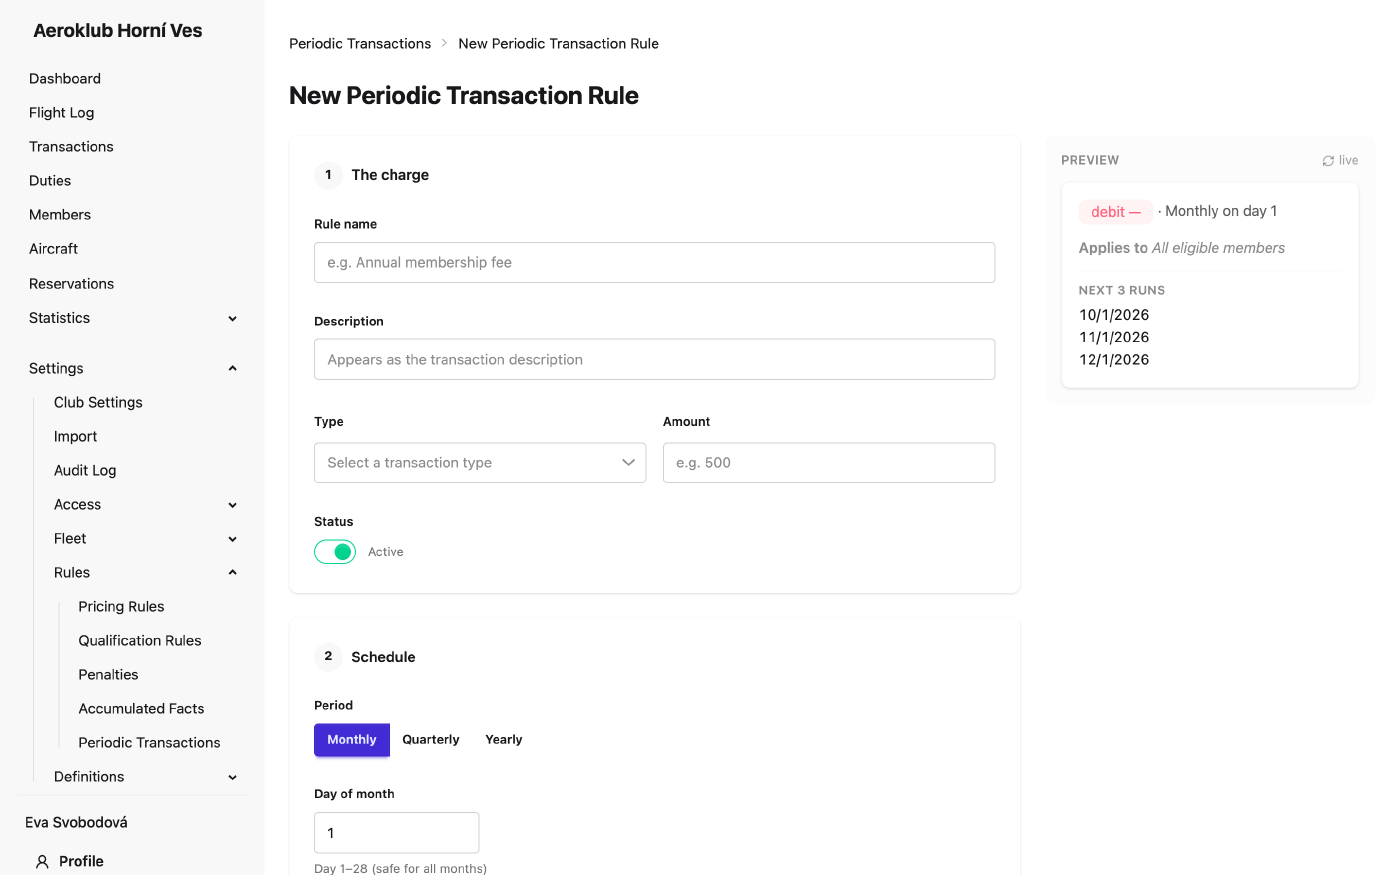Toggle the Active status switch
1400x875 pixels.
click(335, 552)
